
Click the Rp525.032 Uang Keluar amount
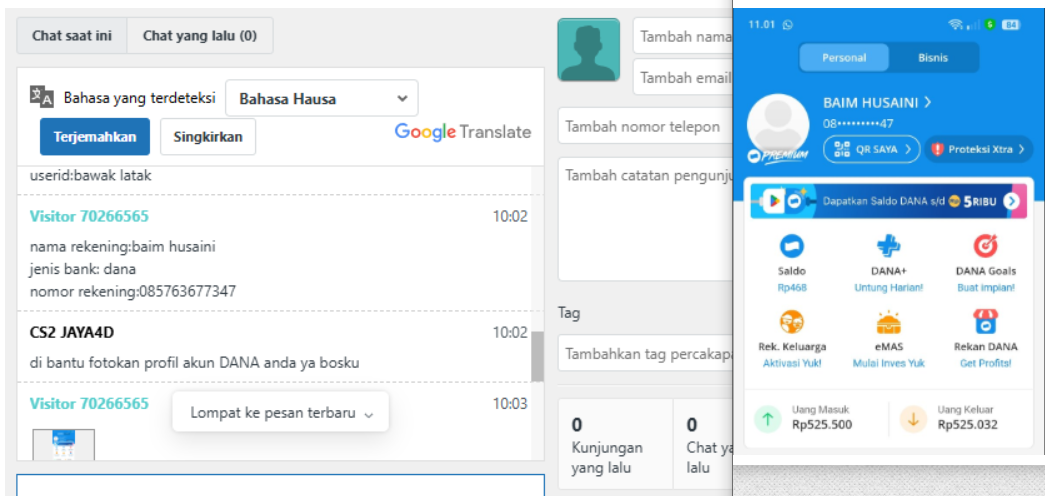tap(968, 424)
